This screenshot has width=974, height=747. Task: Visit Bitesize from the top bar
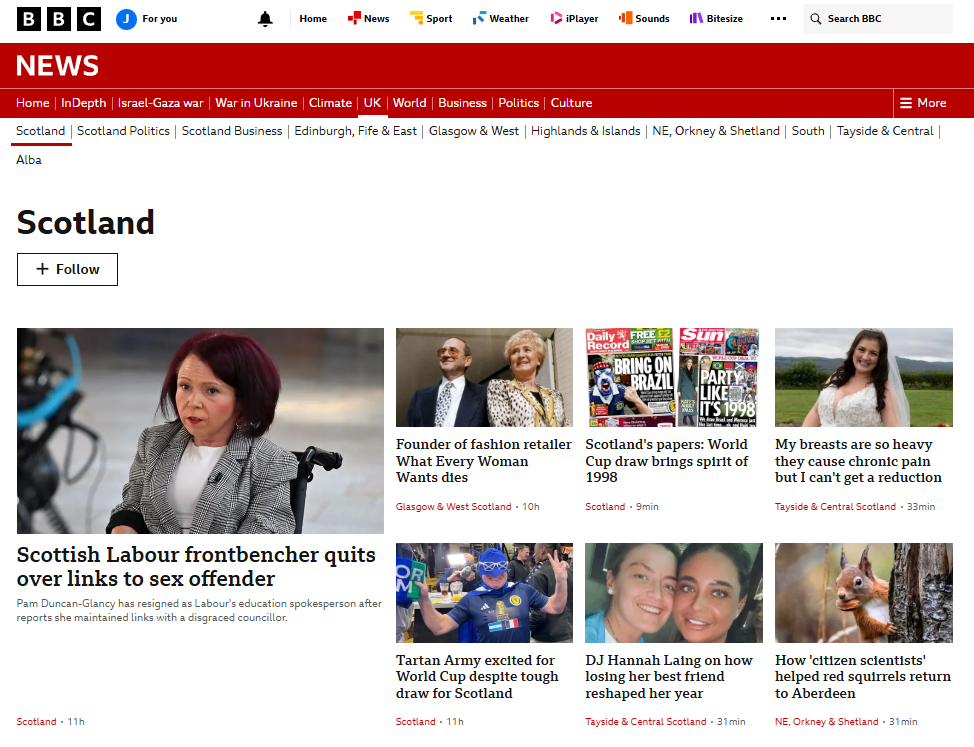(x=716, y=19)
